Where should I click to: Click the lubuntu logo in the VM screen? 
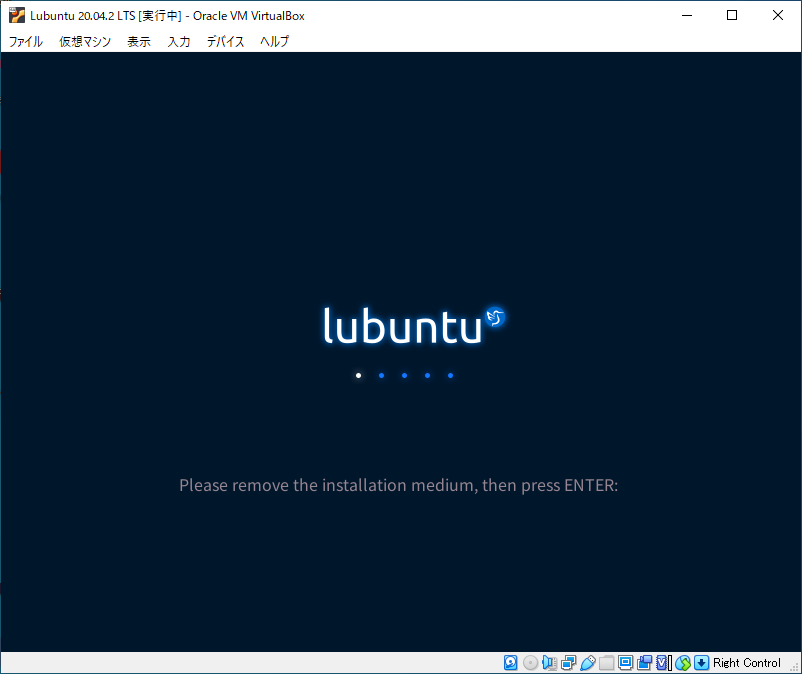pos(414,325)
